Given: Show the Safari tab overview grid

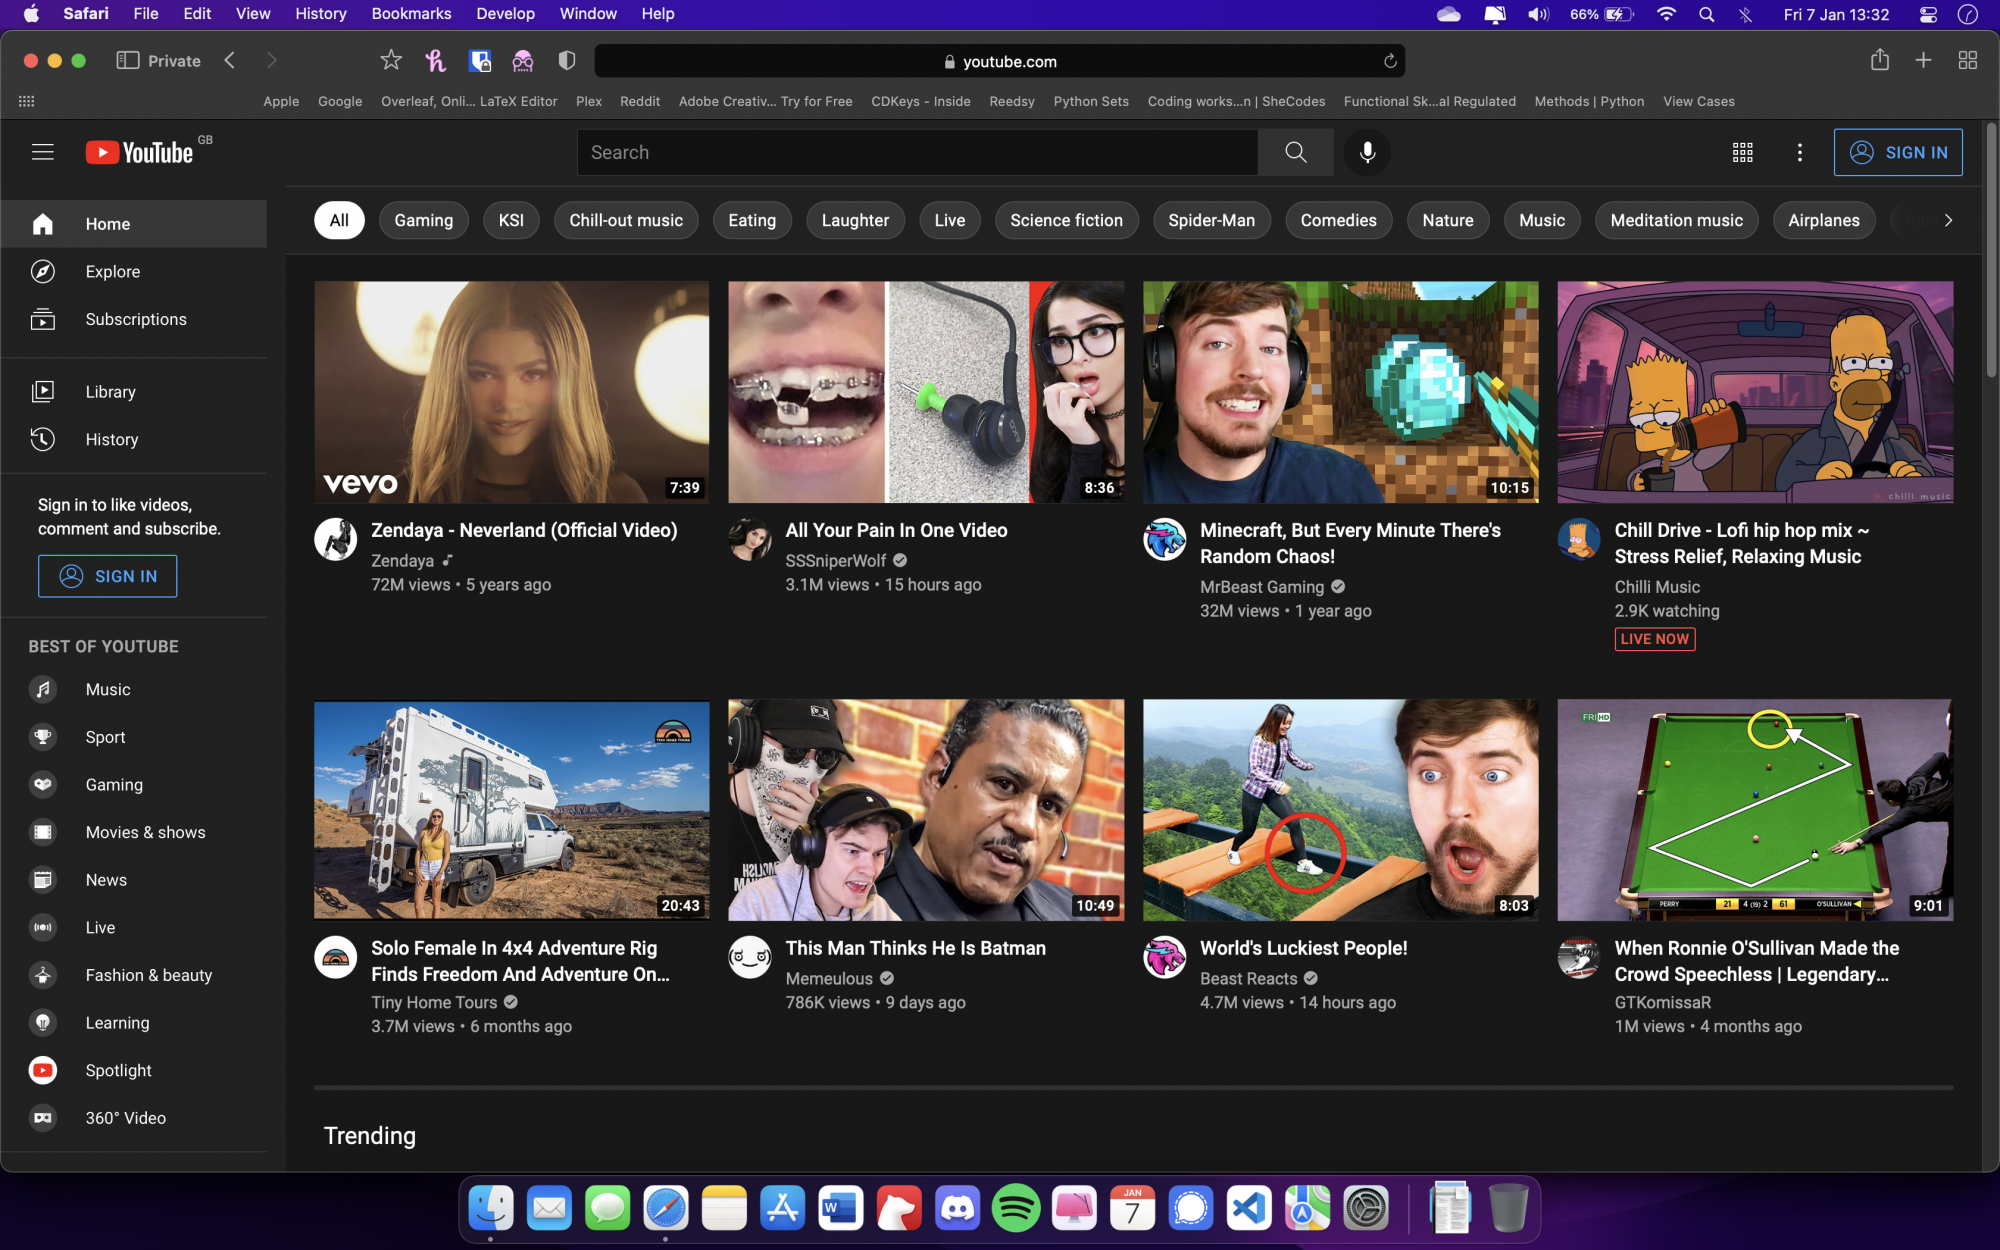Looking at the screenshot, I should (x=1967, y=60).
